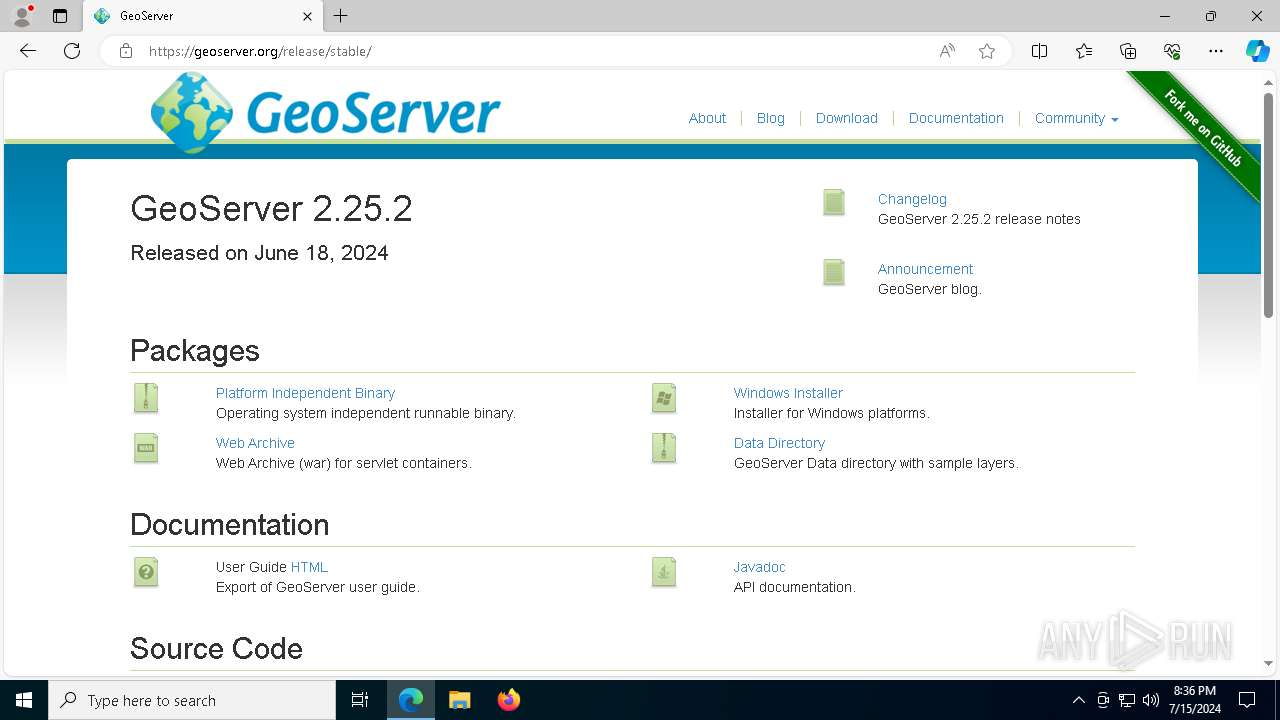Open File Explorer from the taskbar

459,700
